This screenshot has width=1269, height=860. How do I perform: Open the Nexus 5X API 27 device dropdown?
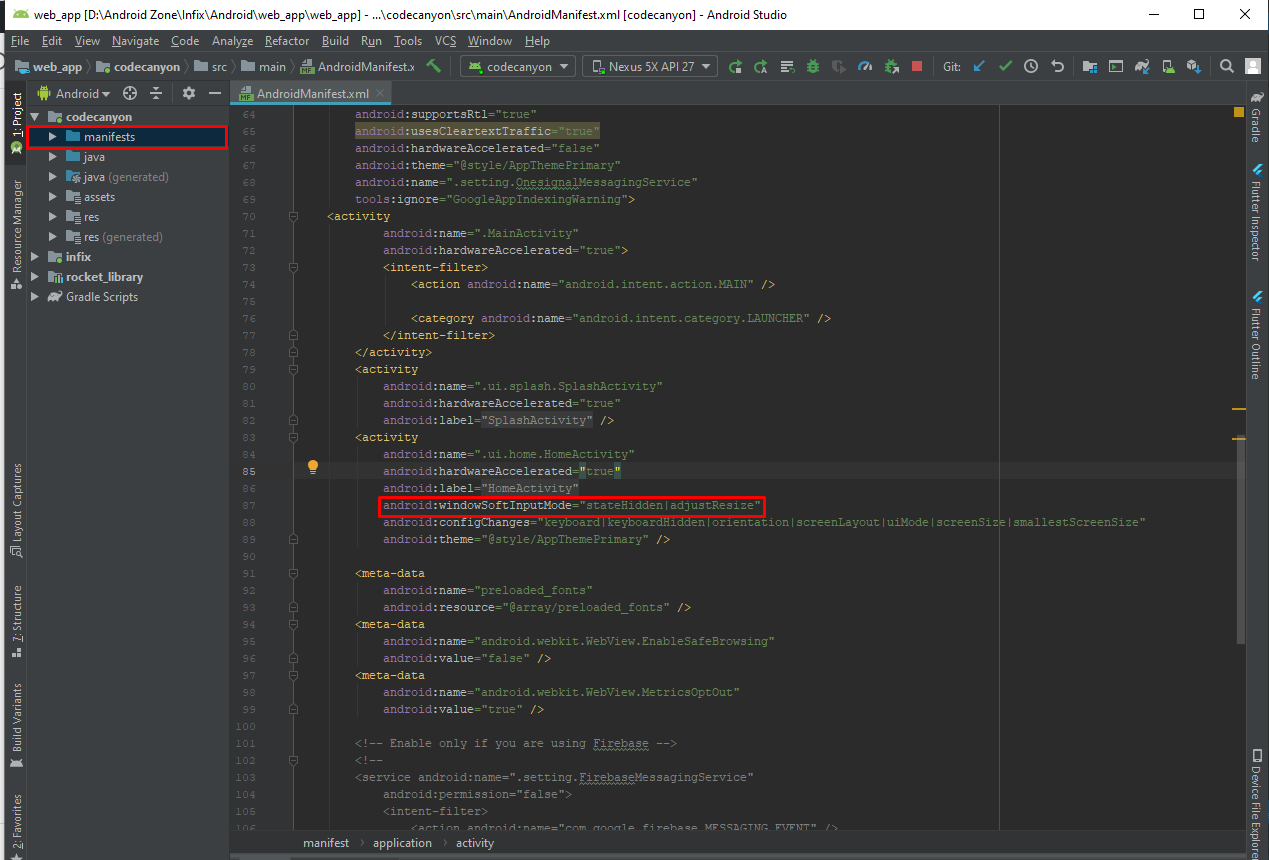[649, 66]
